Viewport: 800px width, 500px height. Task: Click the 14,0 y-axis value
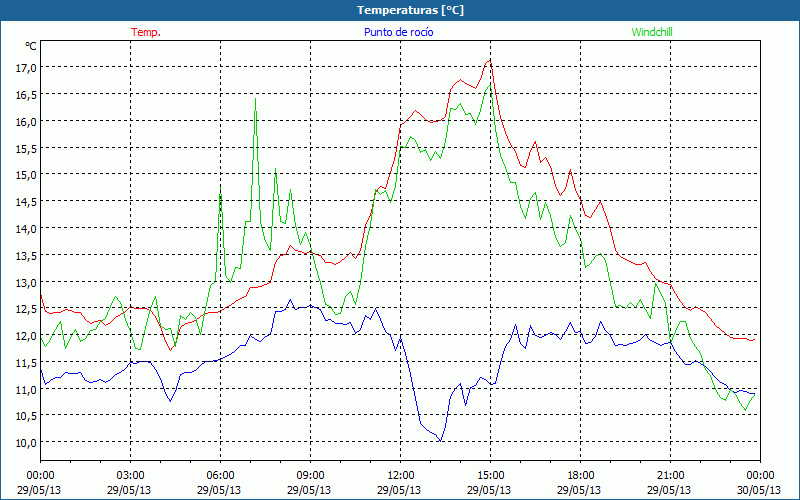26,229
